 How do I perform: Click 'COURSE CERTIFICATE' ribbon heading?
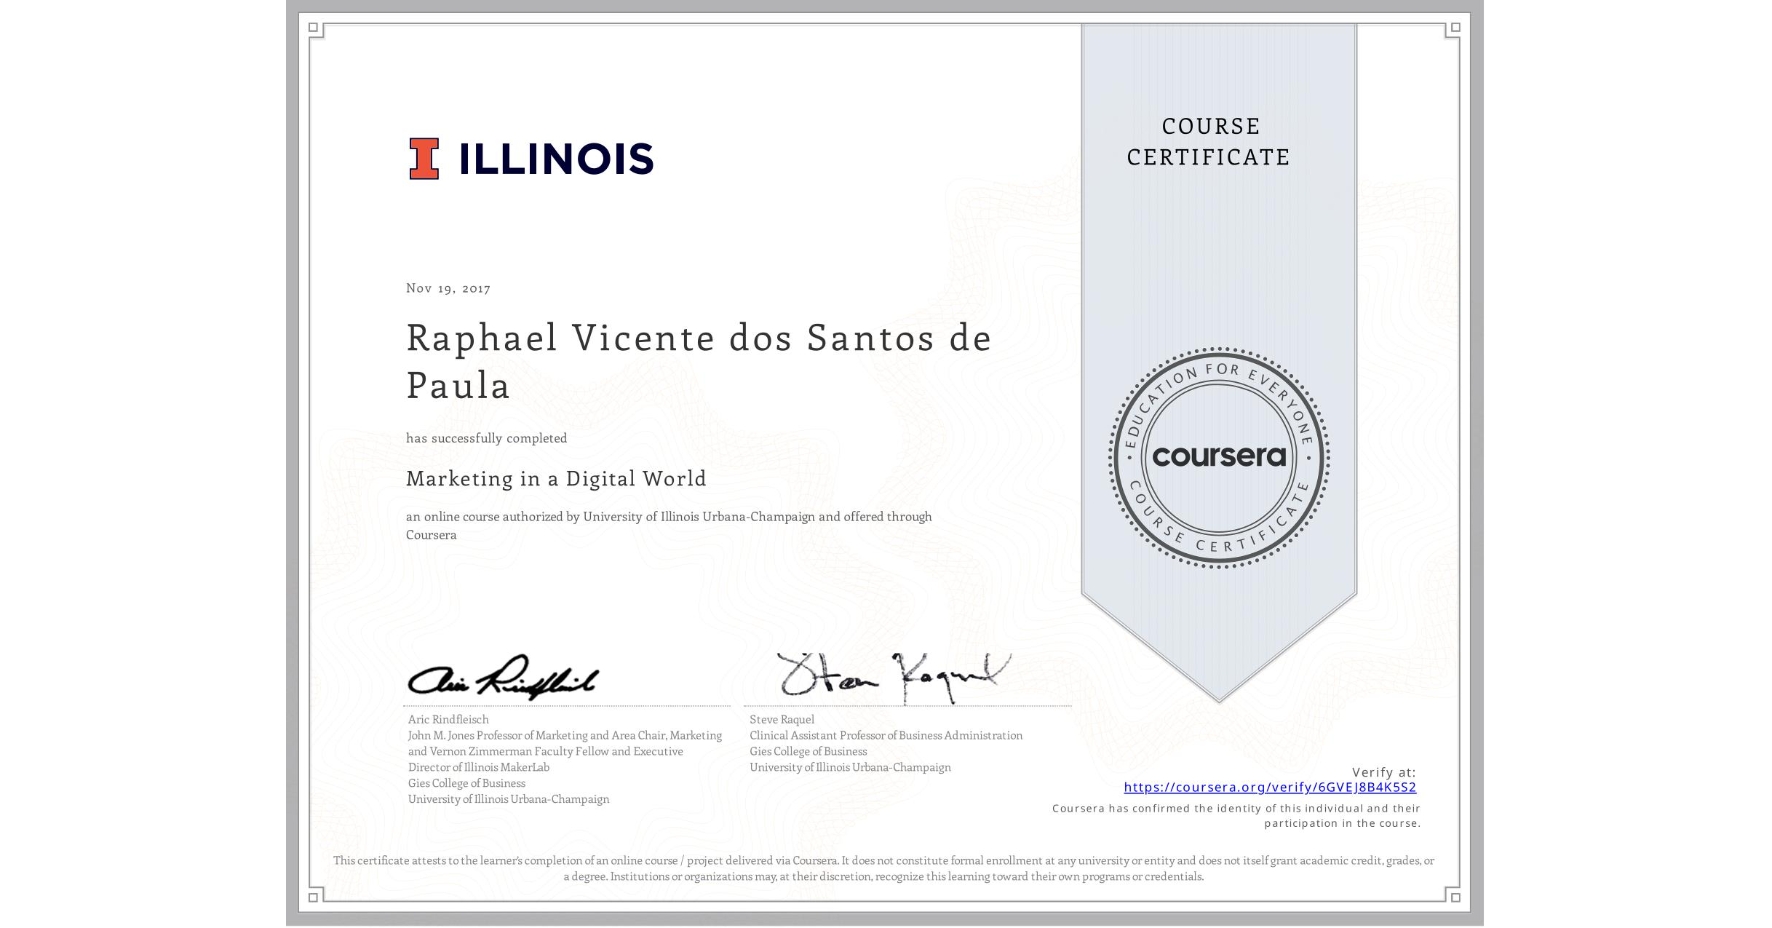click(x=1209, y=141)
